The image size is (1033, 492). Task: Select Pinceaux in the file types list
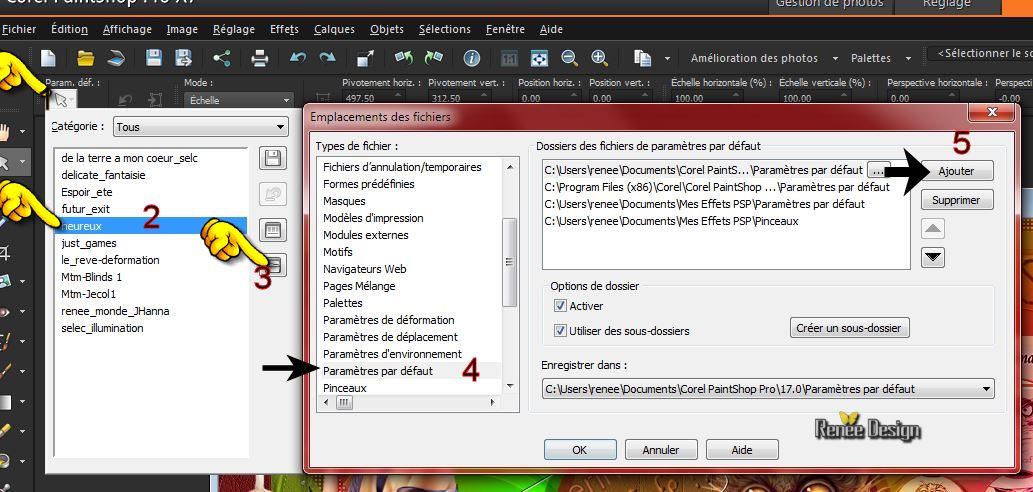(x=410, y=388)
